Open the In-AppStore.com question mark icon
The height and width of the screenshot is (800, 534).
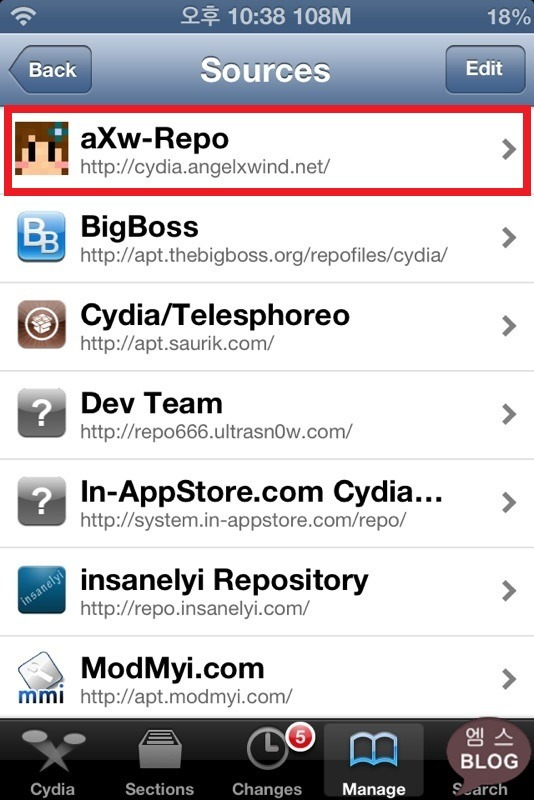pyautogui.click(x=42, y=501)
